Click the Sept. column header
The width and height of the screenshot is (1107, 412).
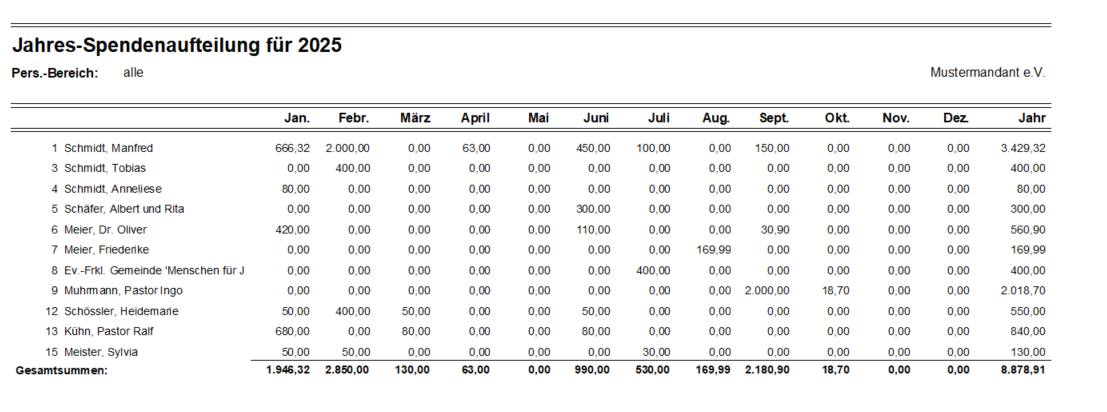tap(774, 118)
